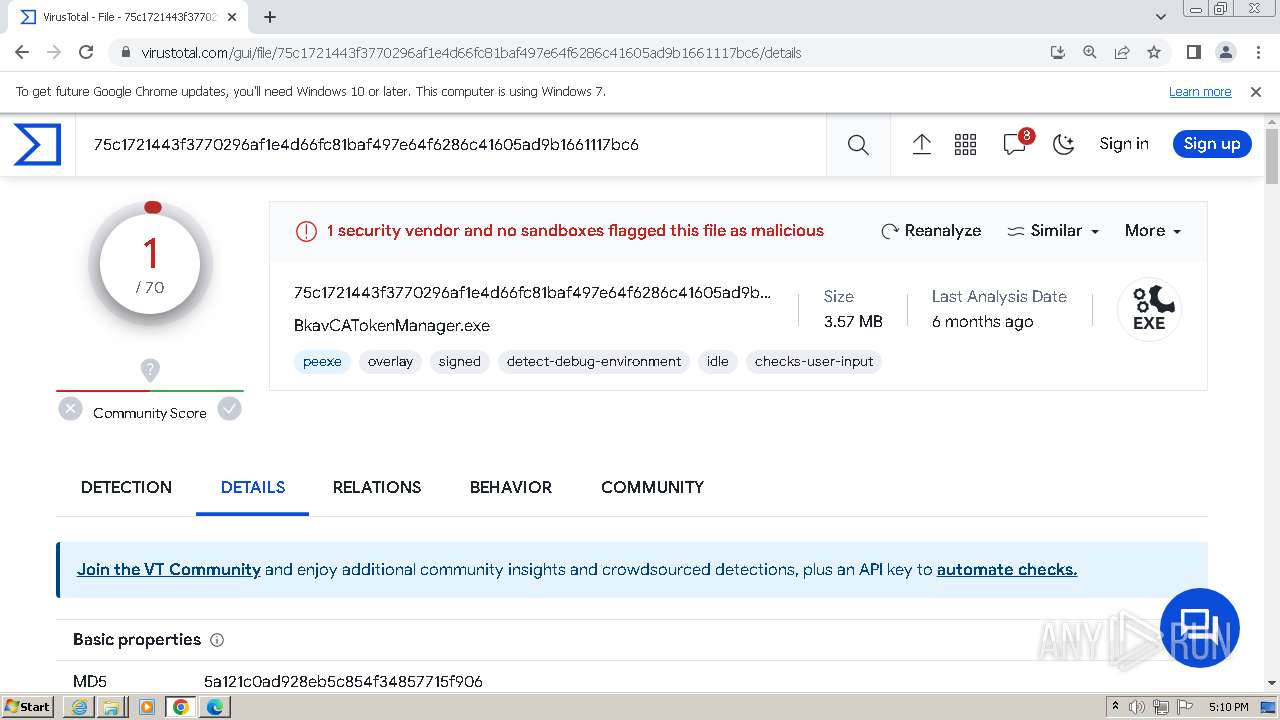Click the browser forward arrow
The image size is (1280, 720).
[54, 53]
